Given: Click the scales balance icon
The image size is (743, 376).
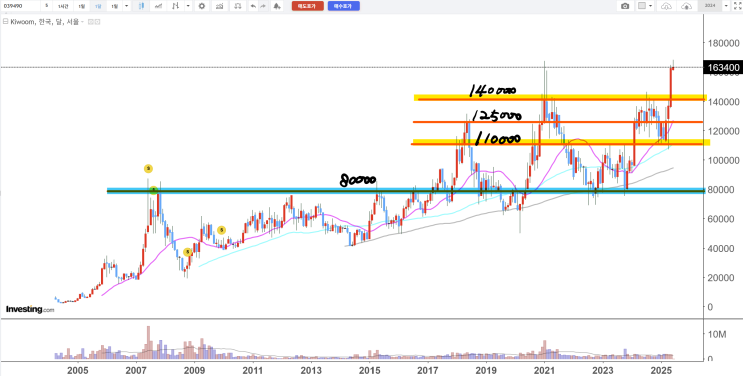Looking at the screenshot, I should (x=237, y=6).
